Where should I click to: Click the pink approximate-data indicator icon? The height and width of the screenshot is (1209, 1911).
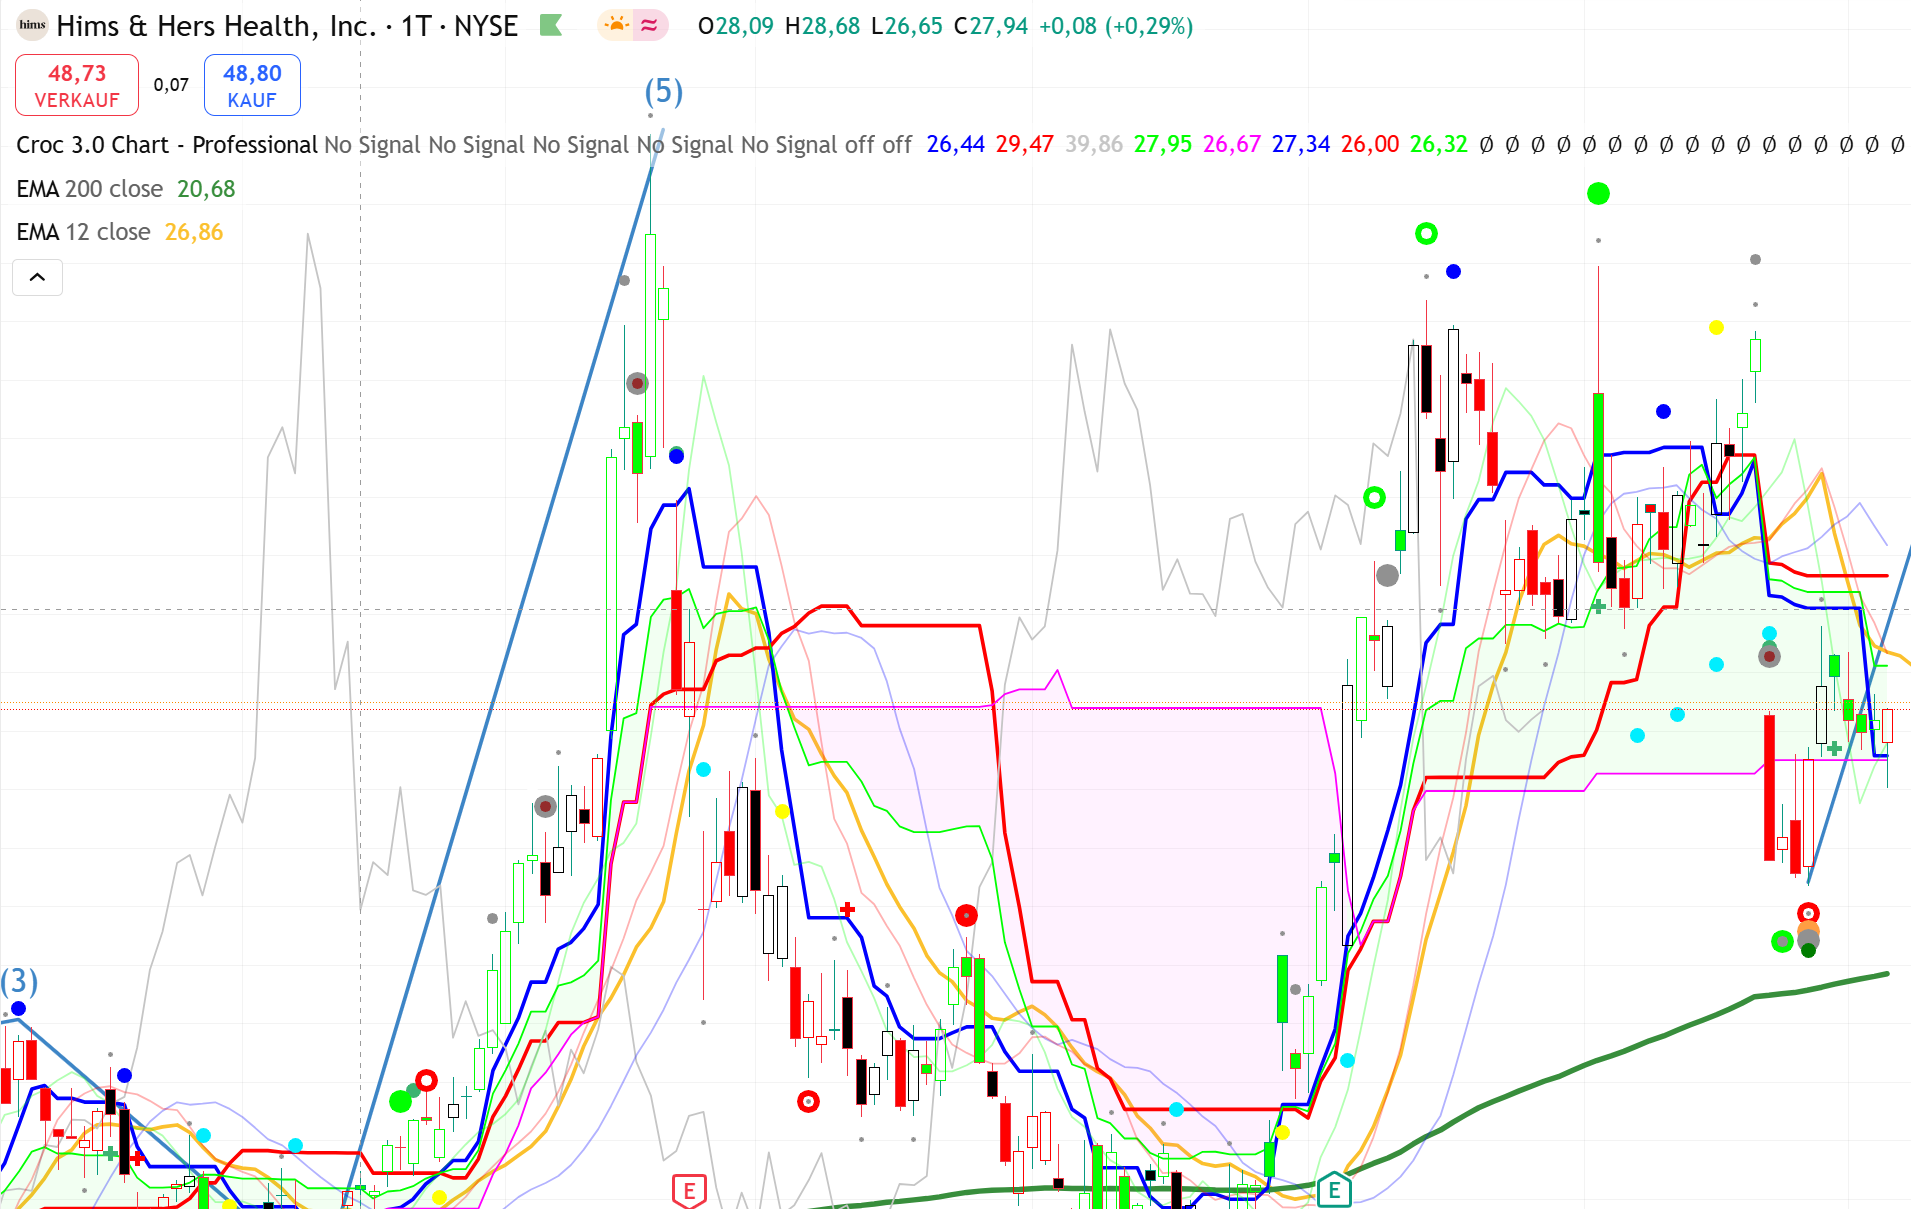650,25
